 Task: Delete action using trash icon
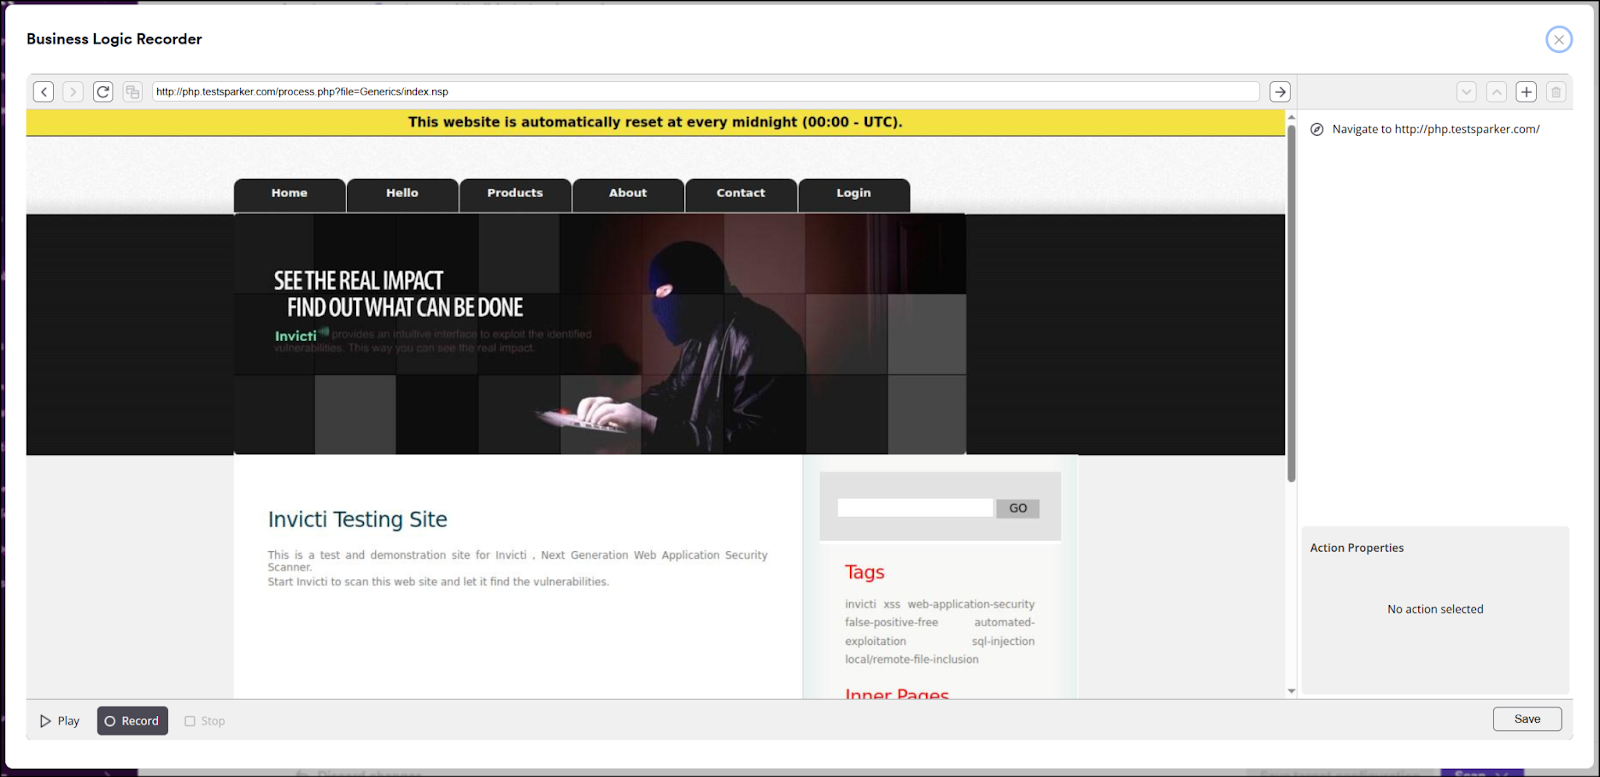(1556, 92)
